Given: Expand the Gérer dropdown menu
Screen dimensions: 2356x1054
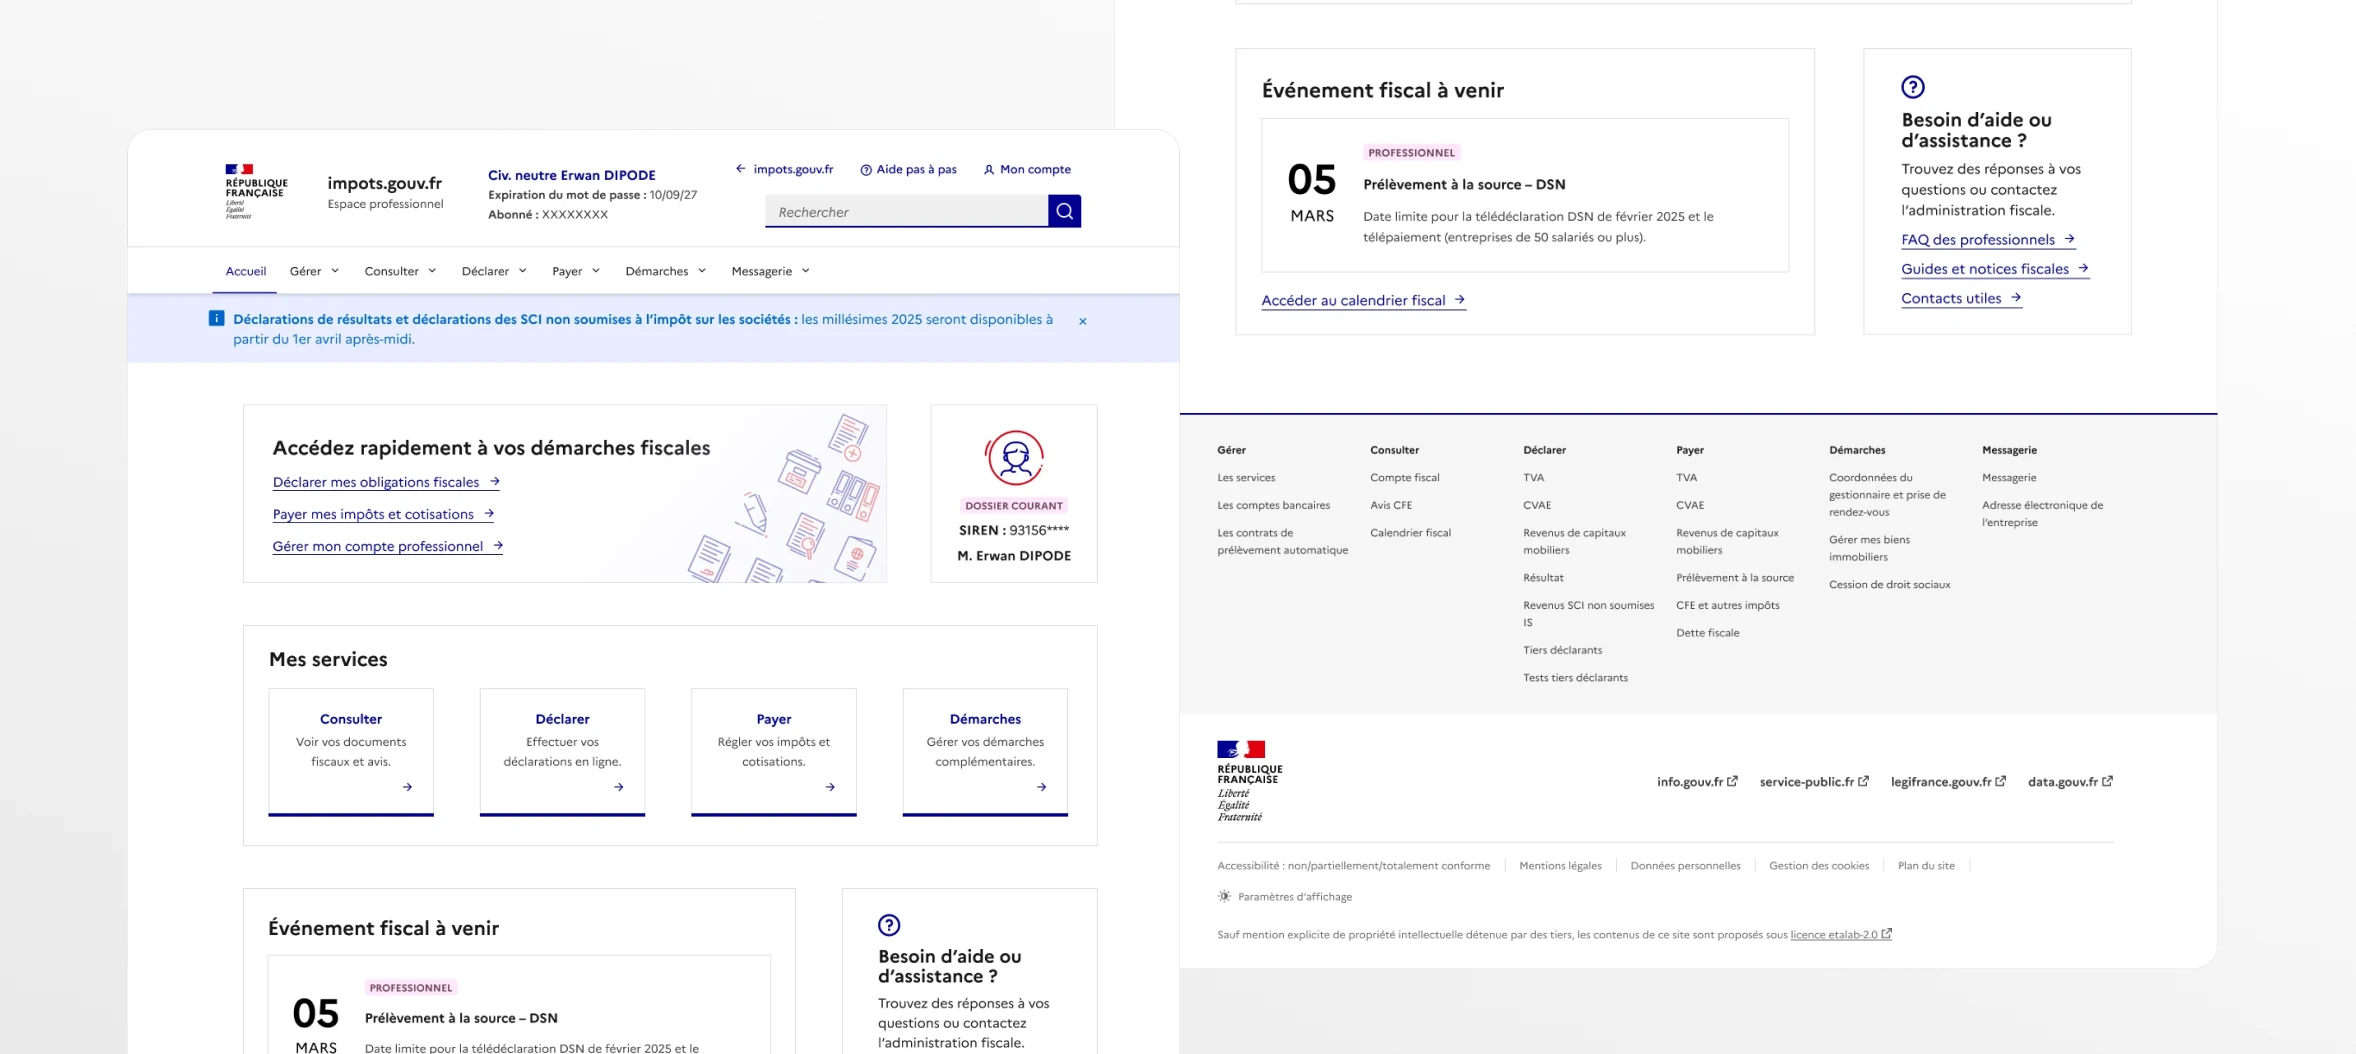Looking at the screenshot, I should [x=314, y=271].
